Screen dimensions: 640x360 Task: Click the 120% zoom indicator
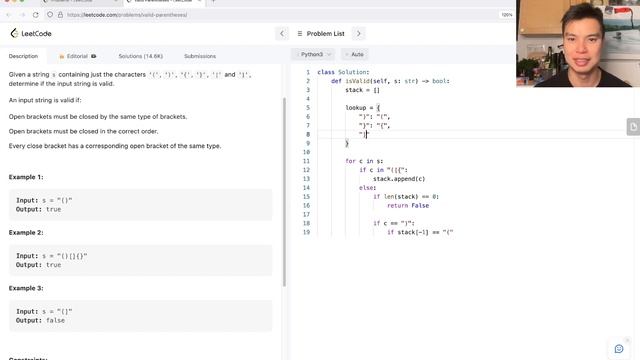(507, 15)
